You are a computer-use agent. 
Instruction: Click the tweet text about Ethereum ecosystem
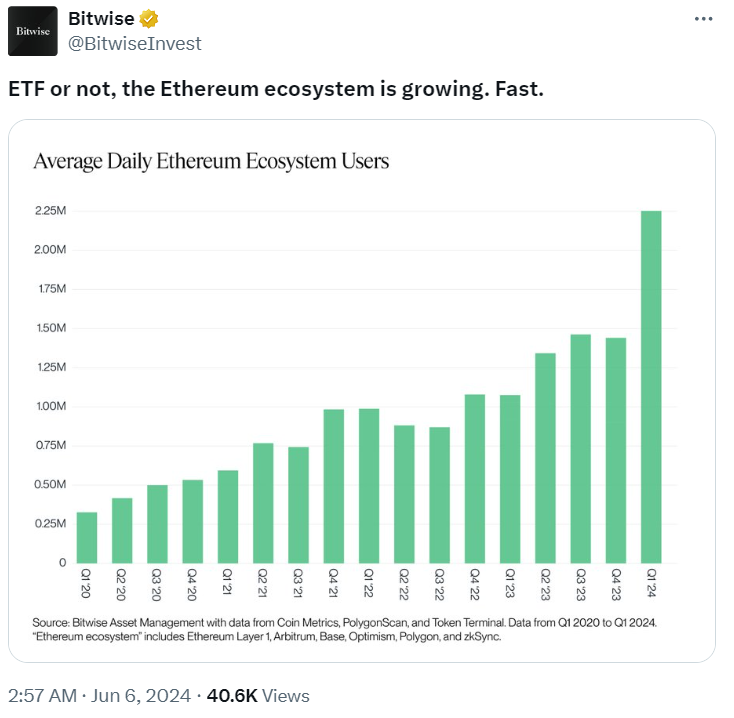click(275, 89)
